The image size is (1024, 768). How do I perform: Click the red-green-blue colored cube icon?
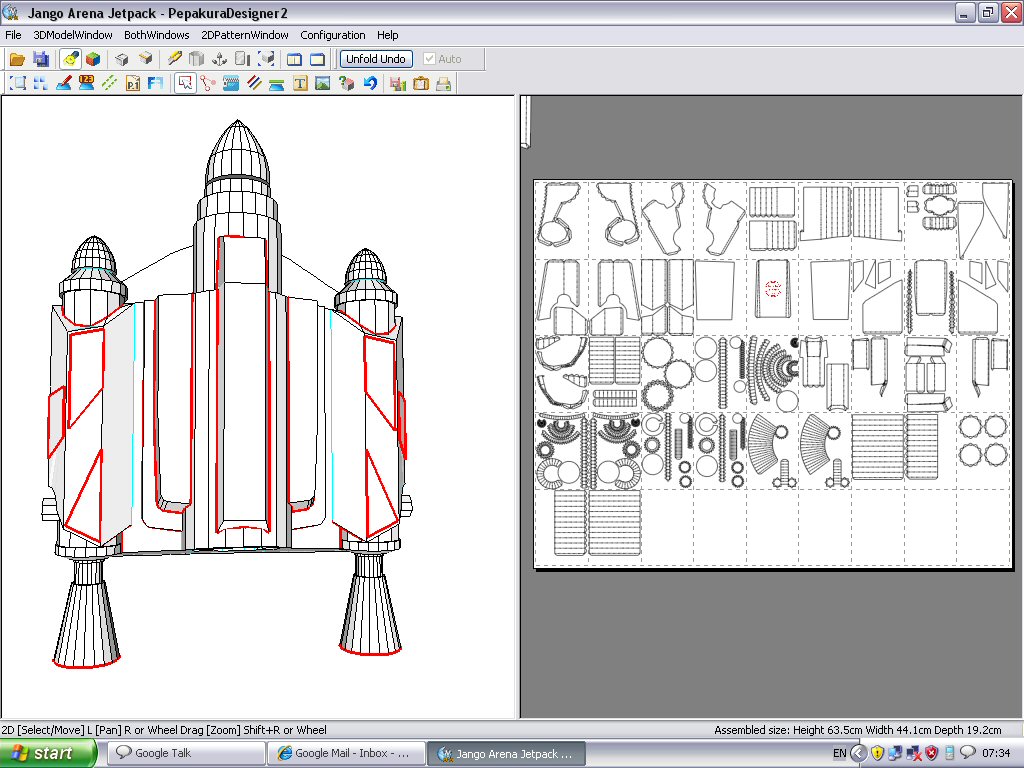tap(93, 59)
